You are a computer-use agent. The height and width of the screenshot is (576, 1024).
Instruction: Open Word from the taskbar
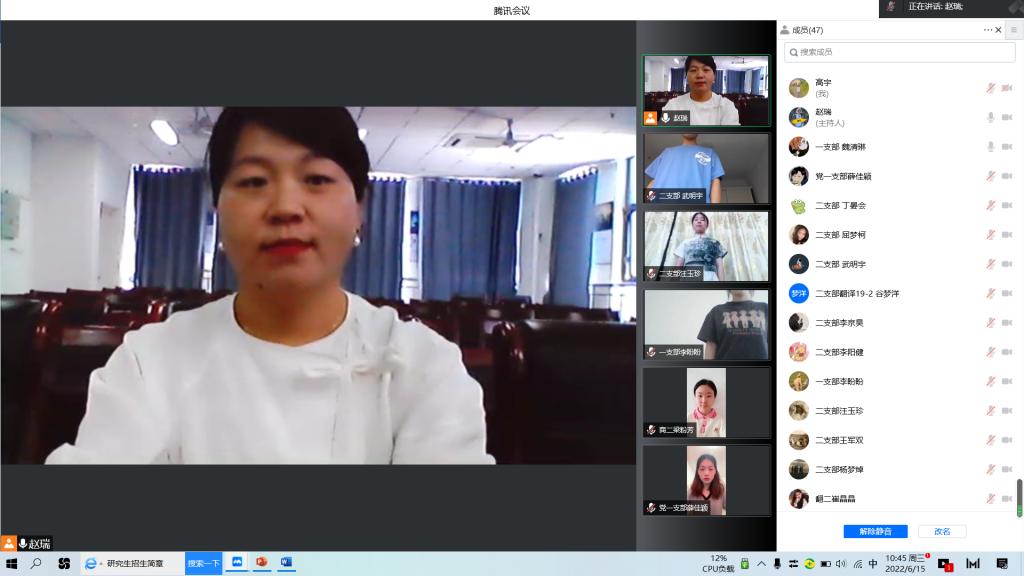(286, 564)
